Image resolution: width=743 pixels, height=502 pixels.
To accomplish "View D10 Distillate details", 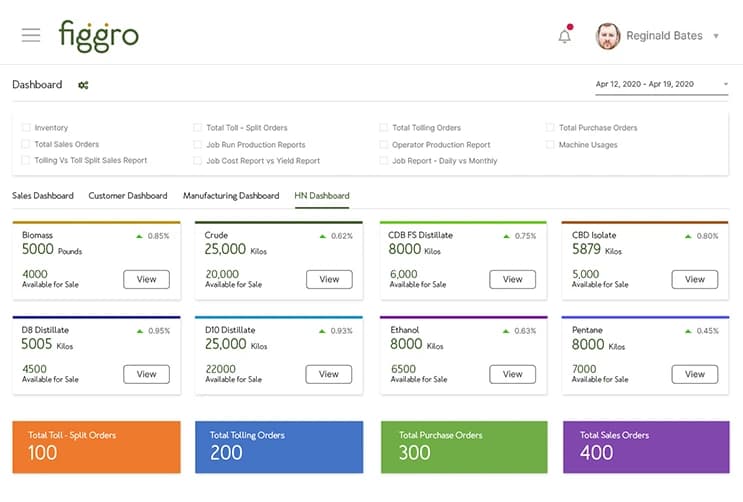I will 329,374.
